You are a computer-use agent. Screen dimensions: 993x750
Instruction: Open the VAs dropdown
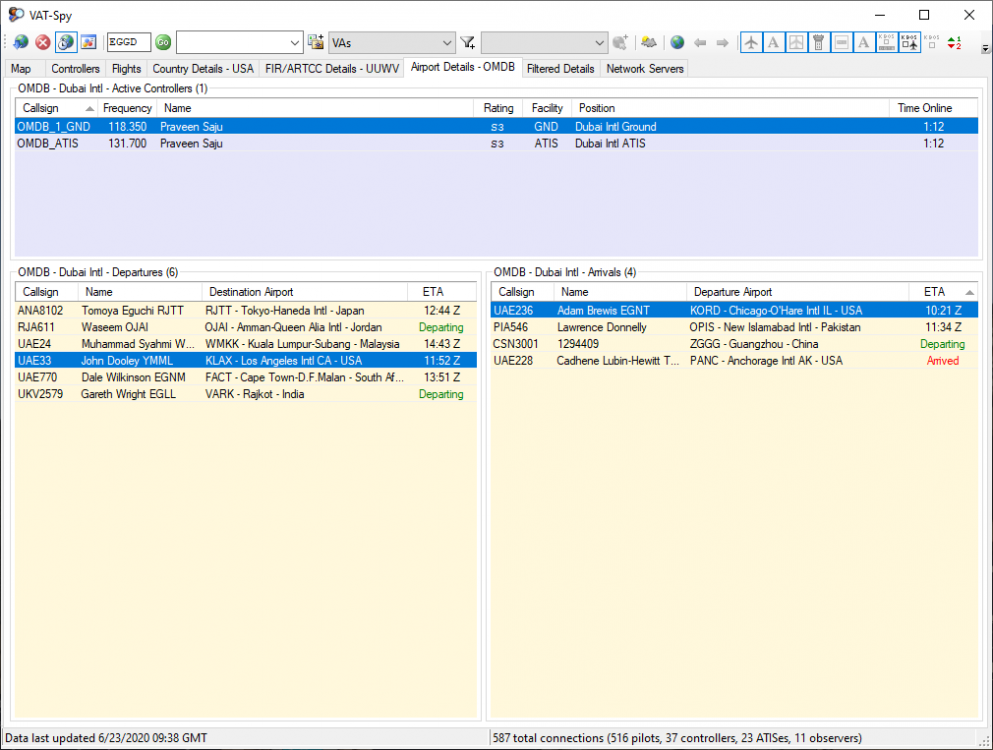pyautogui.click(x=446, y=42)
